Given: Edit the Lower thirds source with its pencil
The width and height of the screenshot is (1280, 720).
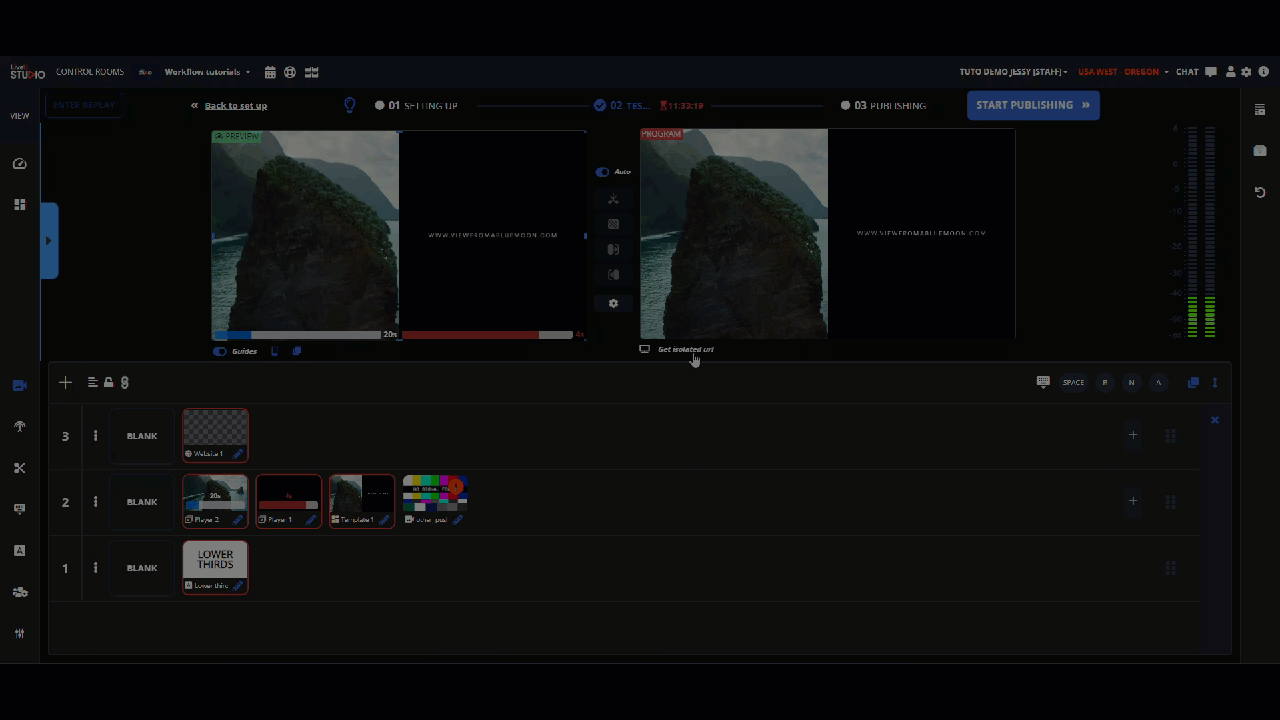Looking at the screenshot, I should [x=238, y=586].
